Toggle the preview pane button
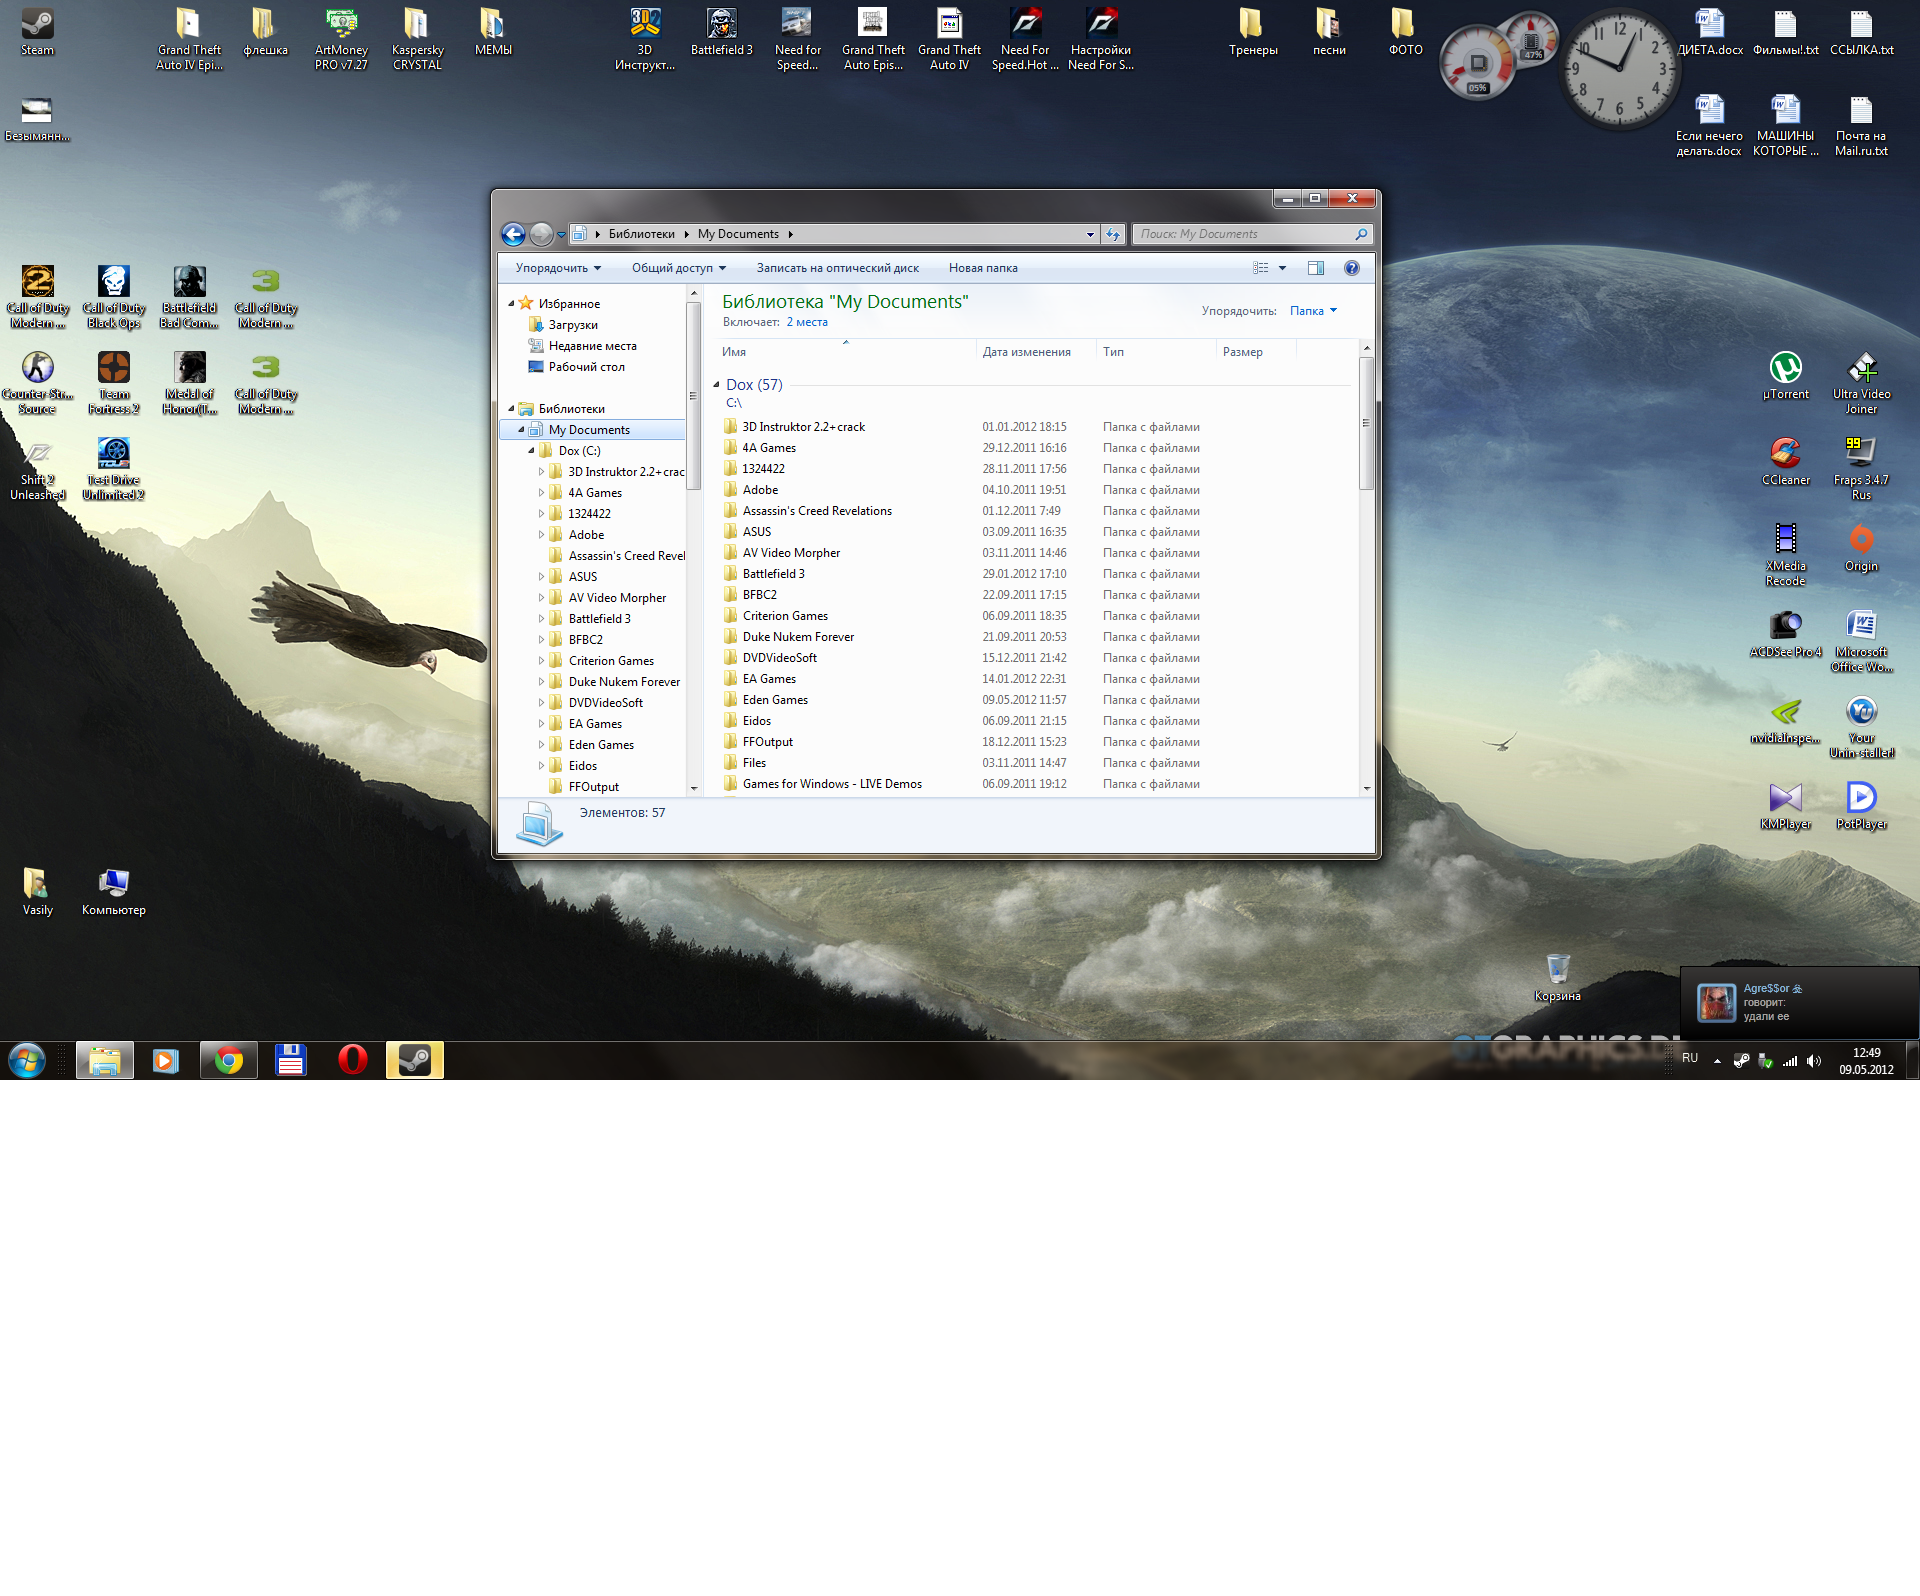 (1316, 268)
